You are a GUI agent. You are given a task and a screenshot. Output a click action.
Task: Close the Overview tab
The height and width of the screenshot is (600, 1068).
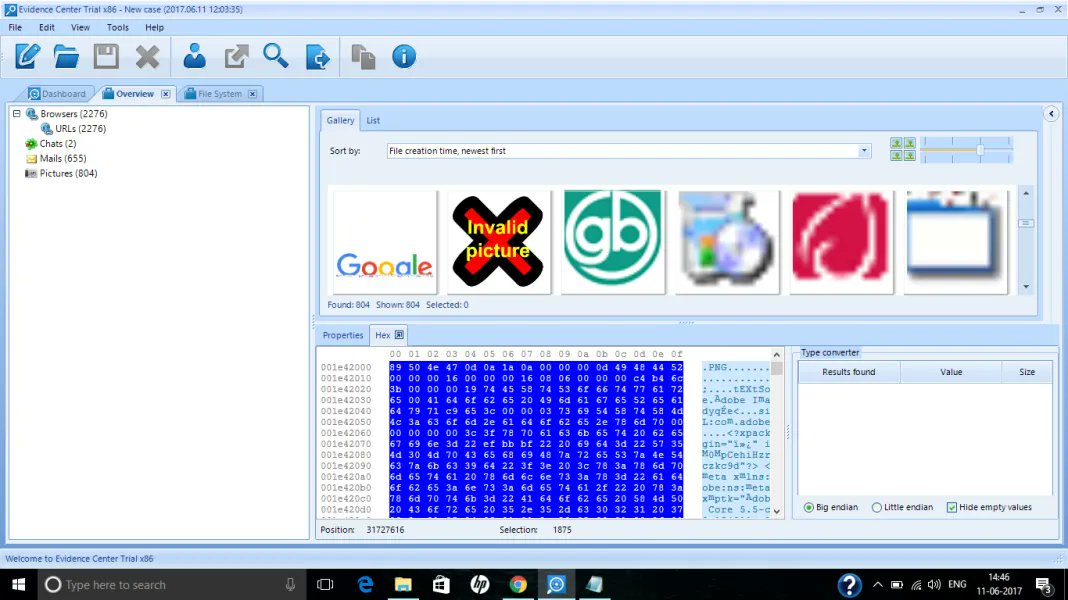click(166, 94)
